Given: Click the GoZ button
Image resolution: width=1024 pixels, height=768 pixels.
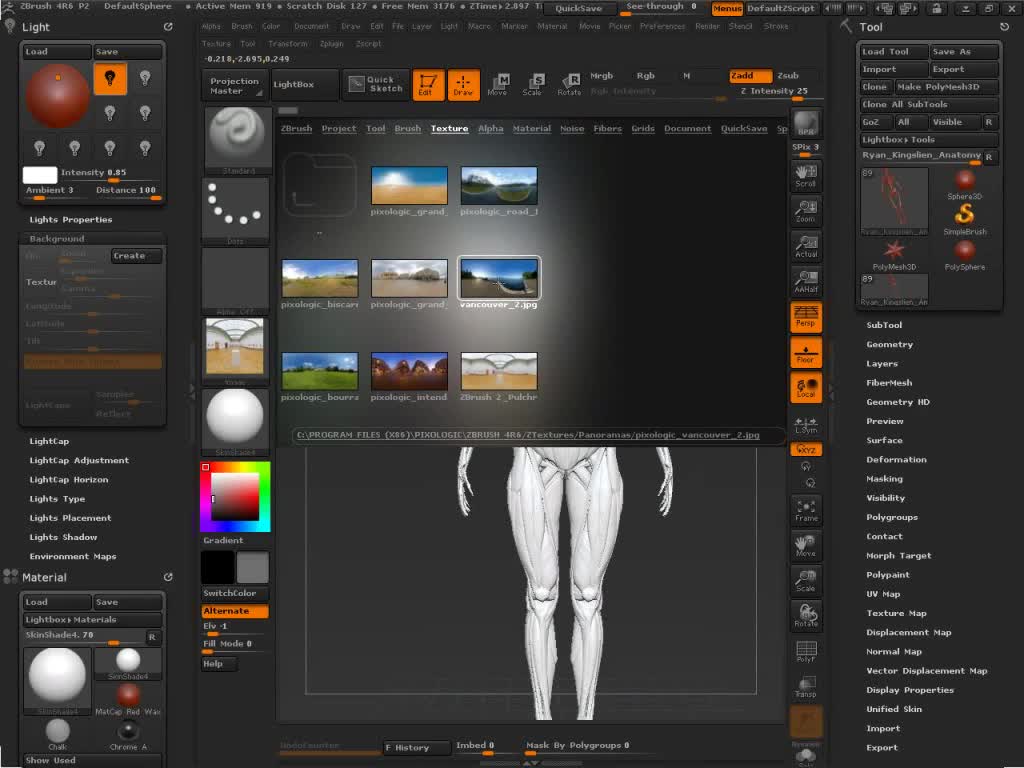Looking at the screenshot, I should [874, 122].
